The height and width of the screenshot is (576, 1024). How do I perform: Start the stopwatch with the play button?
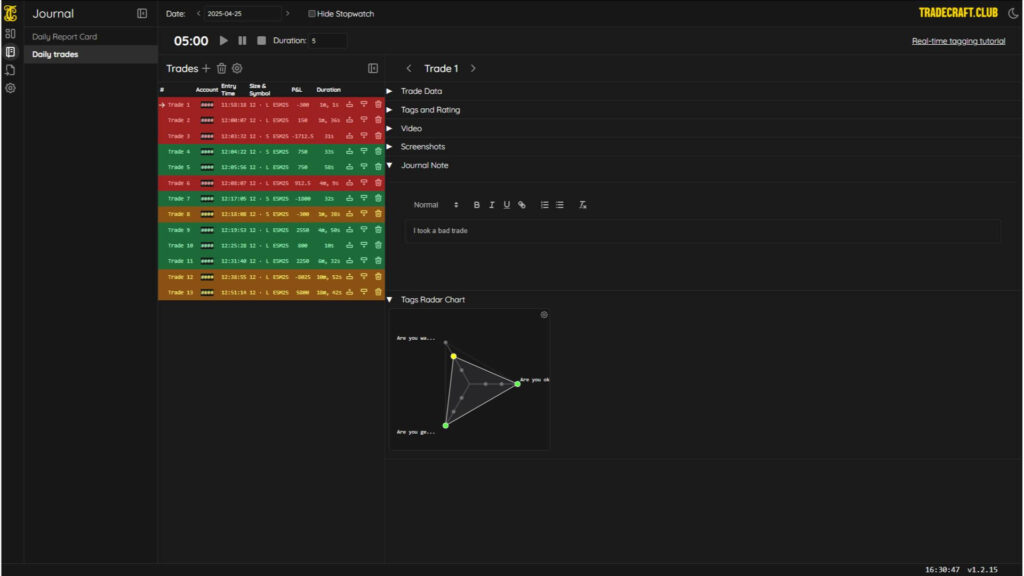tap(224, 40)
